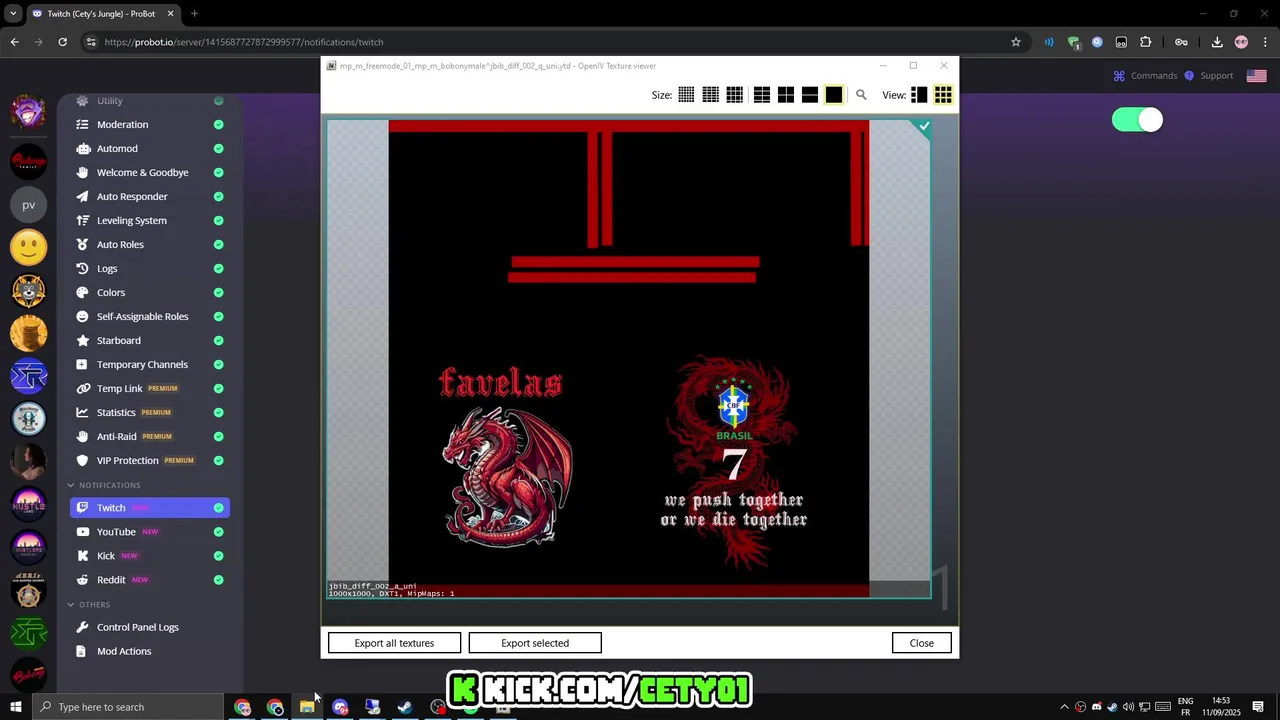Bookmark this page with the star icon
The image size is (1280, 720).
tap(1016, 42)
